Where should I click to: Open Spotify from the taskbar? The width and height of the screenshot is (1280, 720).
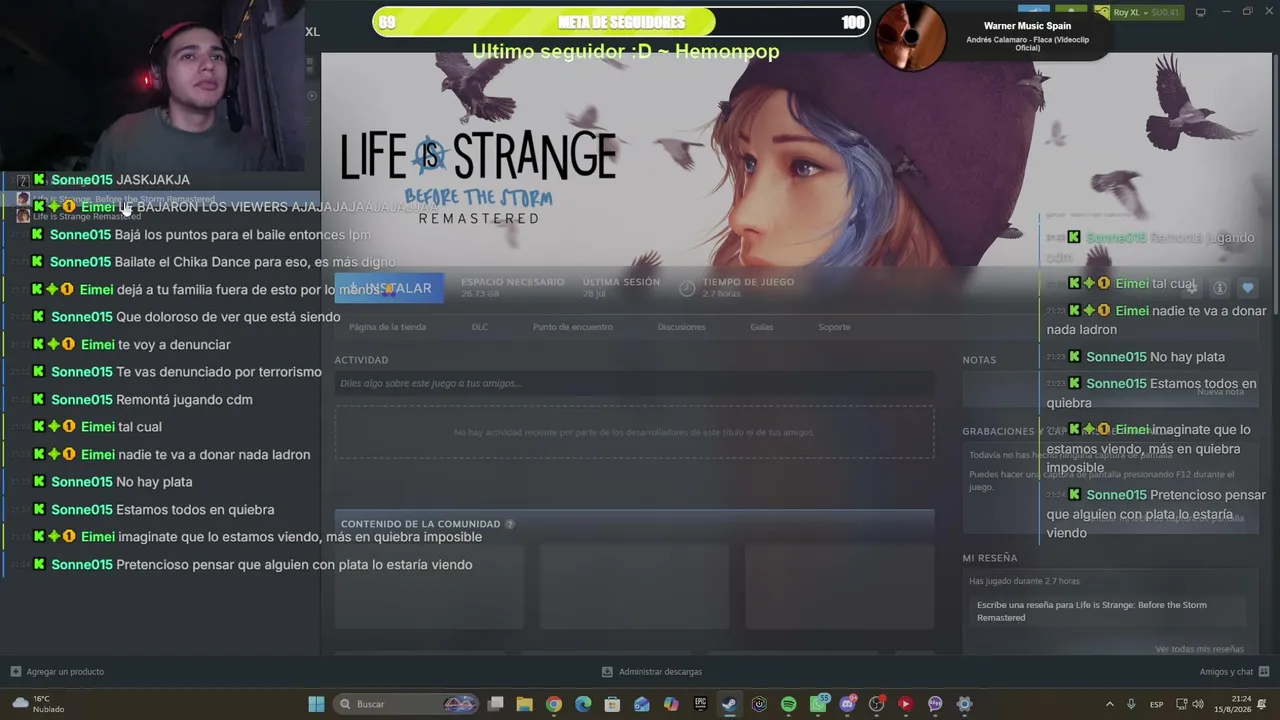click(x=788, y=704)
